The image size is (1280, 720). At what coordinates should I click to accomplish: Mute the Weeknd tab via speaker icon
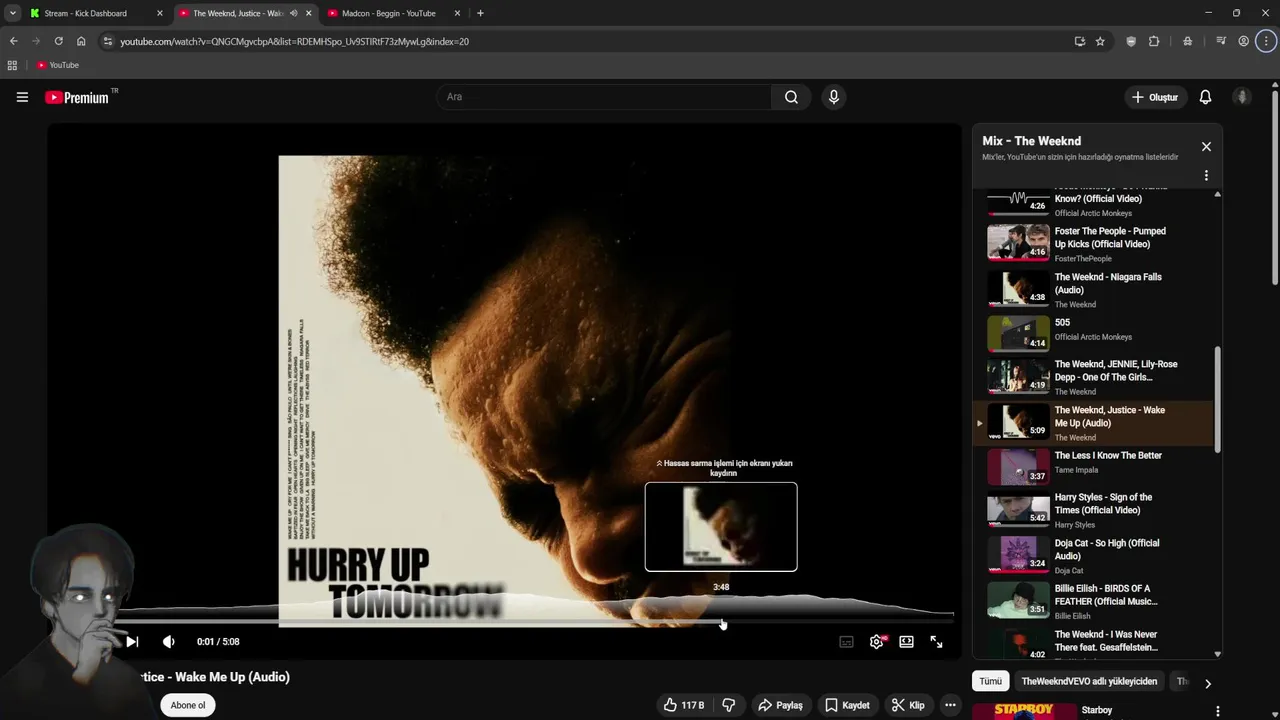(293, 13)
